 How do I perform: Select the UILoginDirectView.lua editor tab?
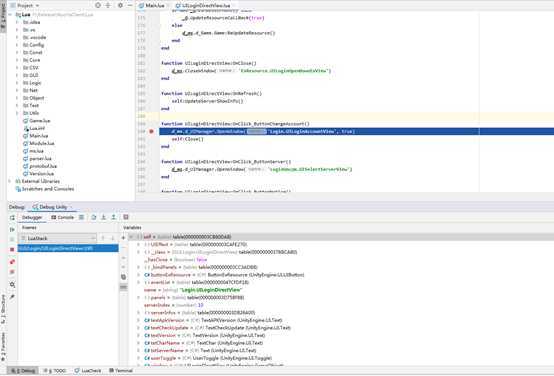(203, 5)
